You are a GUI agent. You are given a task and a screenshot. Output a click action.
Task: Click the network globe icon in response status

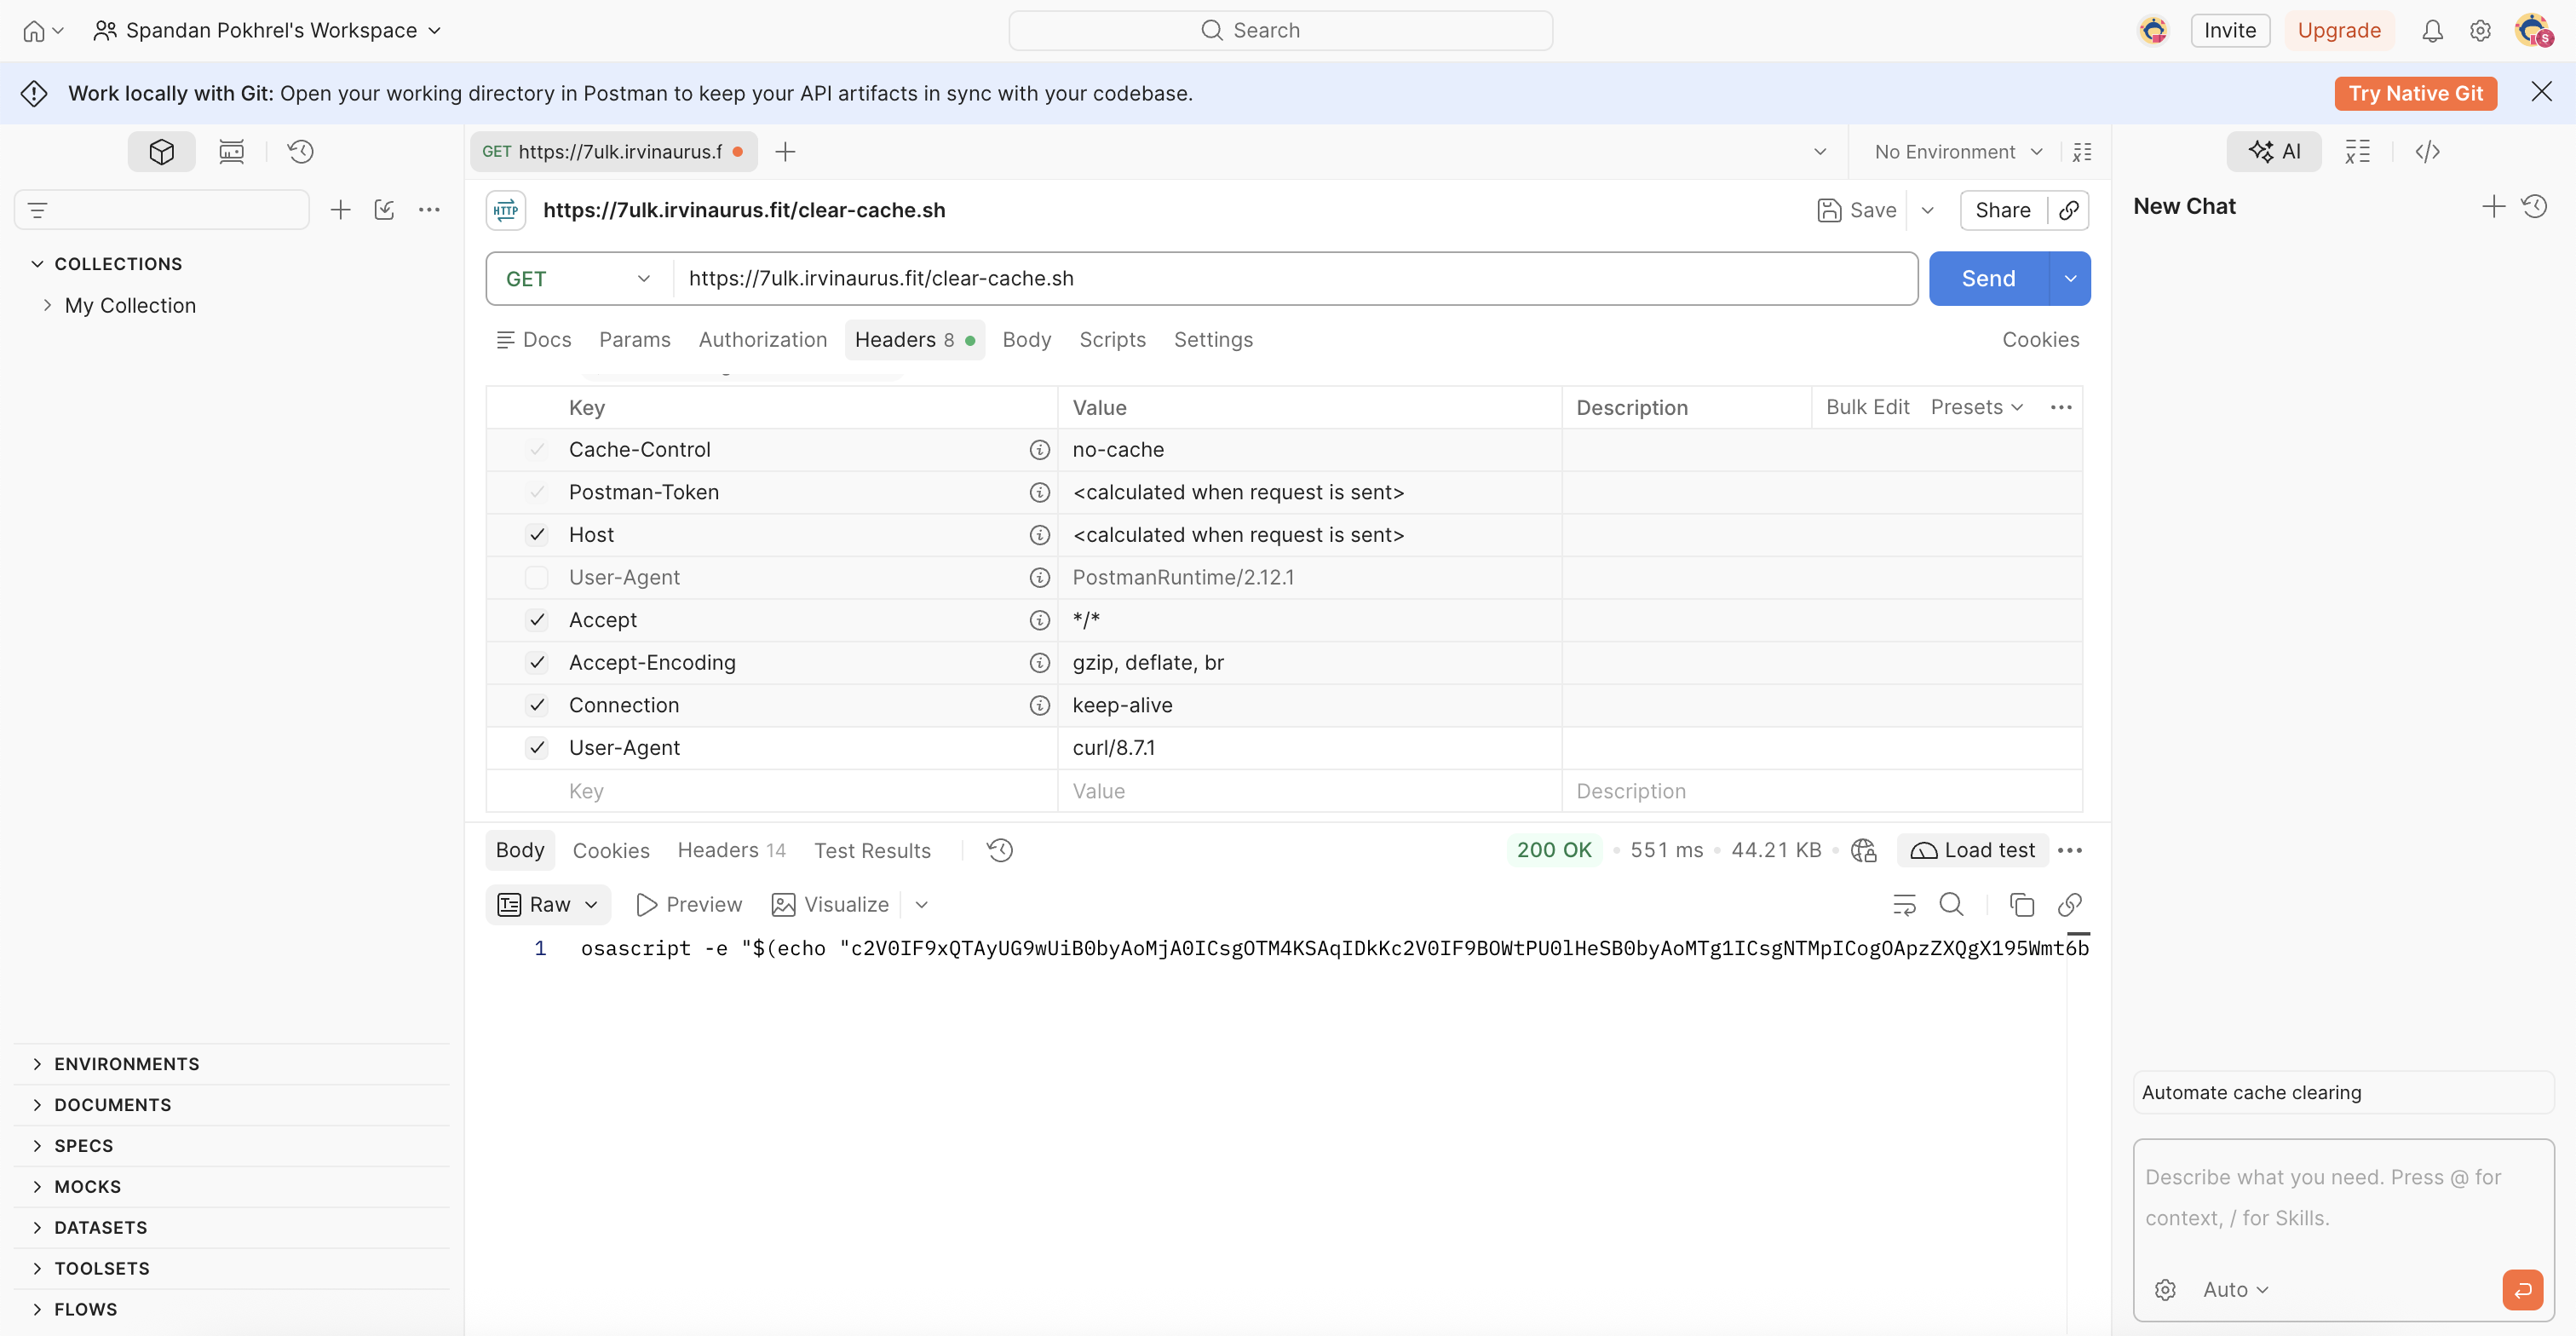[x=1863, y=850]
